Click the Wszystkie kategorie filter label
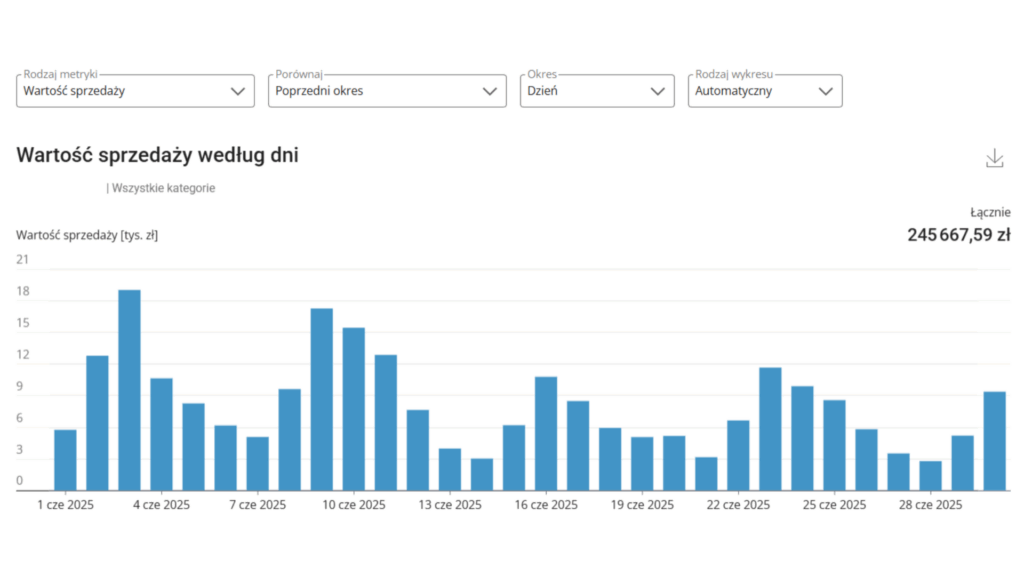Viewport: 1024px width, 576px height. pos(162,188)
